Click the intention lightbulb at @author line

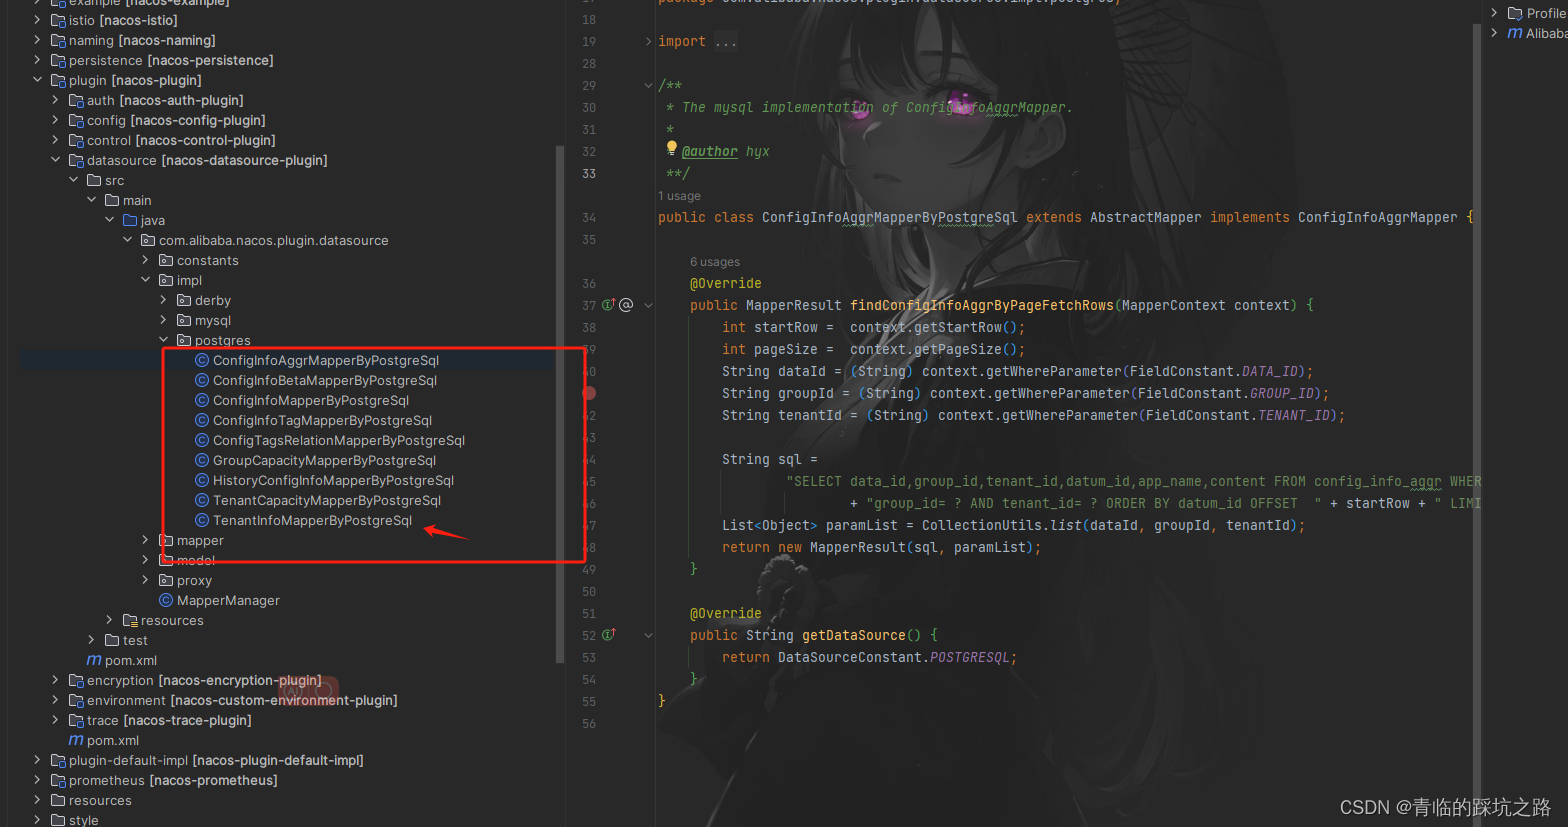click(x=672, y=148)
